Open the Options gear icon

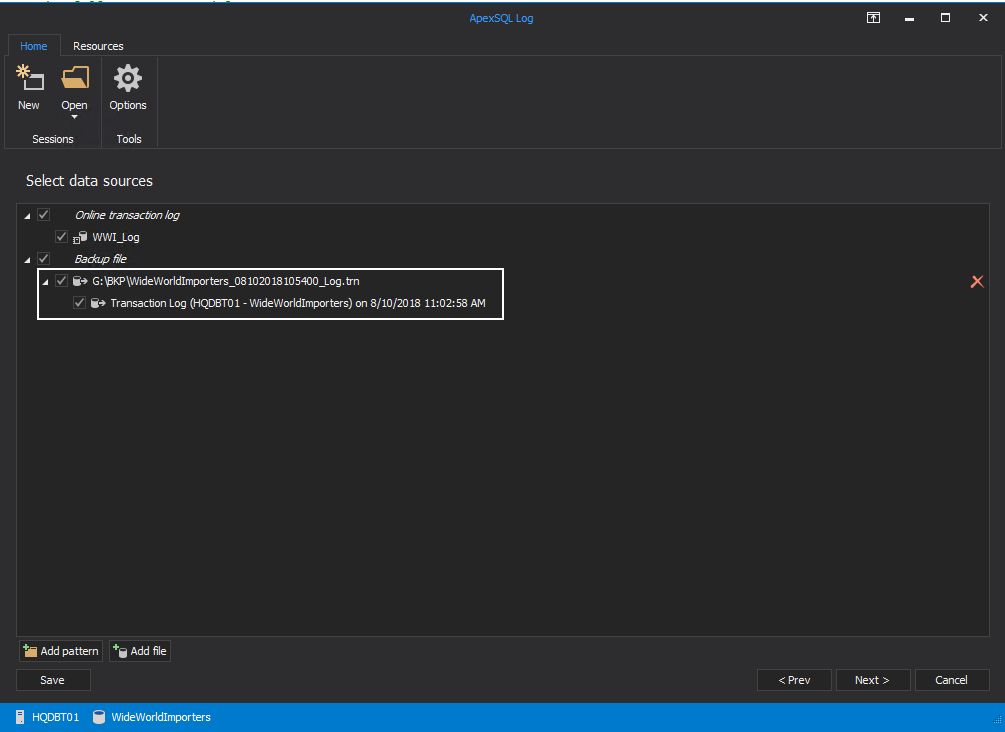(128, 78)
